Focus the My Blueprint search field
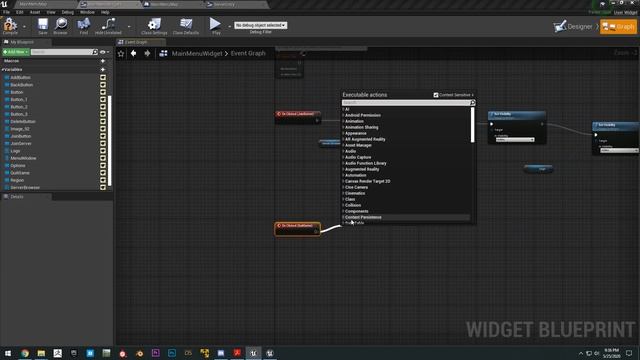The width and height of the screenshot is (640, 360). pyautogui.click(x=62, y=52)
